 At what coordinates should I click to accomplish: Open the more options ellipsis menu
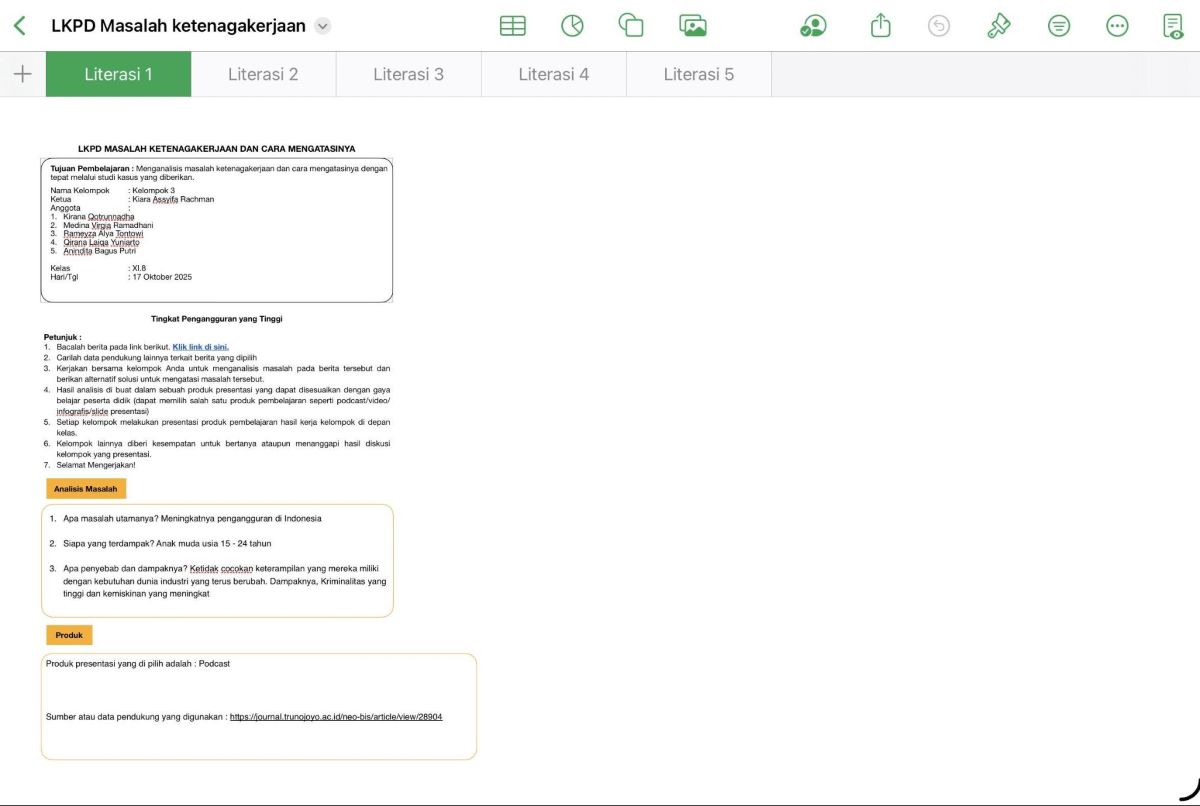[1118, 26]
